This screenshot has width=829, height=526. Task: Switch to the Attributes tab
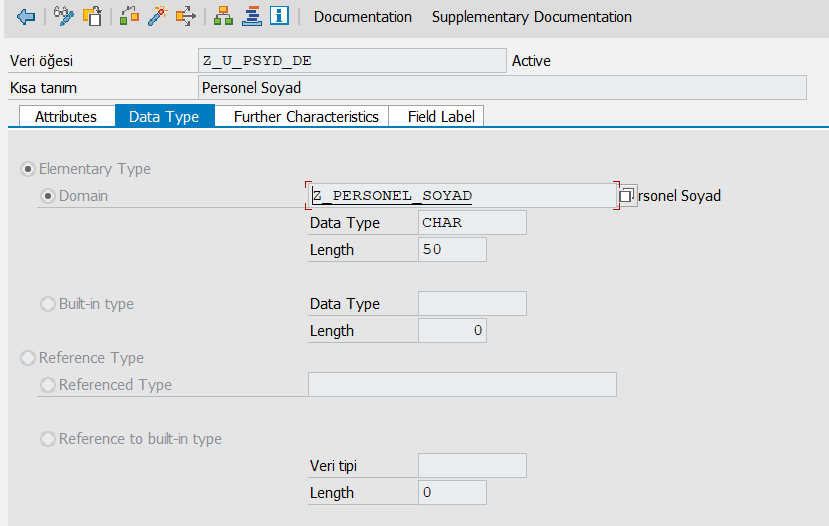tap(66, 116)
